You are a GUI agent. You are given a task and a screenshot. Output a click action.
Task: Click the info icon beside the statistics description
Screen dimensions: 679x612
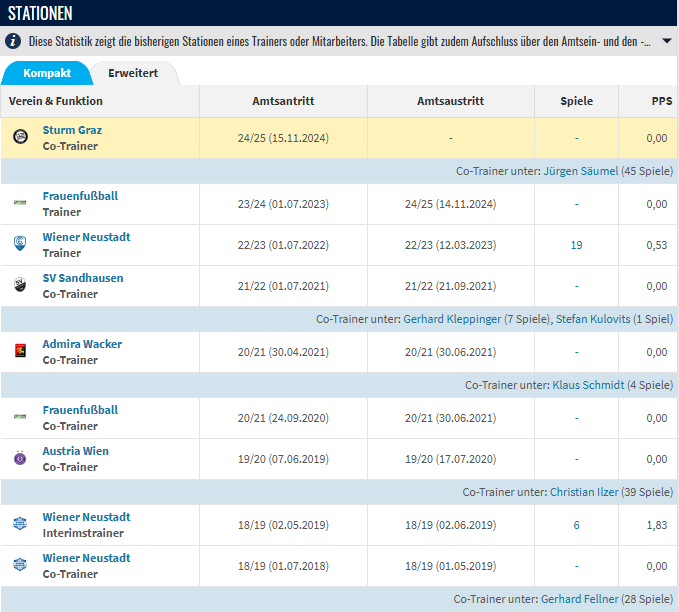13,42
